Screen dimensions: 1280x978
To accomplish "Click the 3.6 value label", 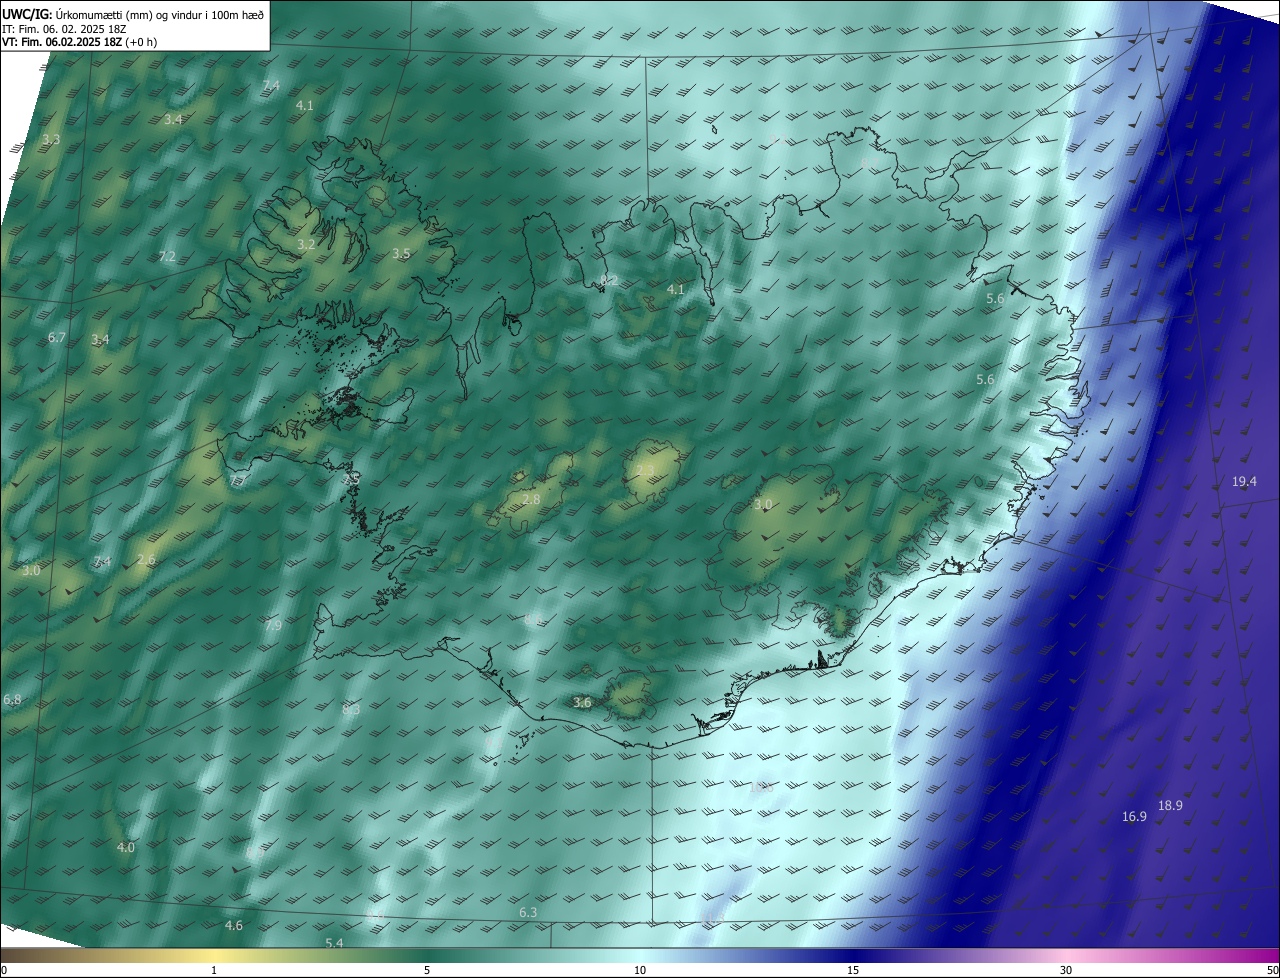I will pyautogui.click(x=582, y=703).
